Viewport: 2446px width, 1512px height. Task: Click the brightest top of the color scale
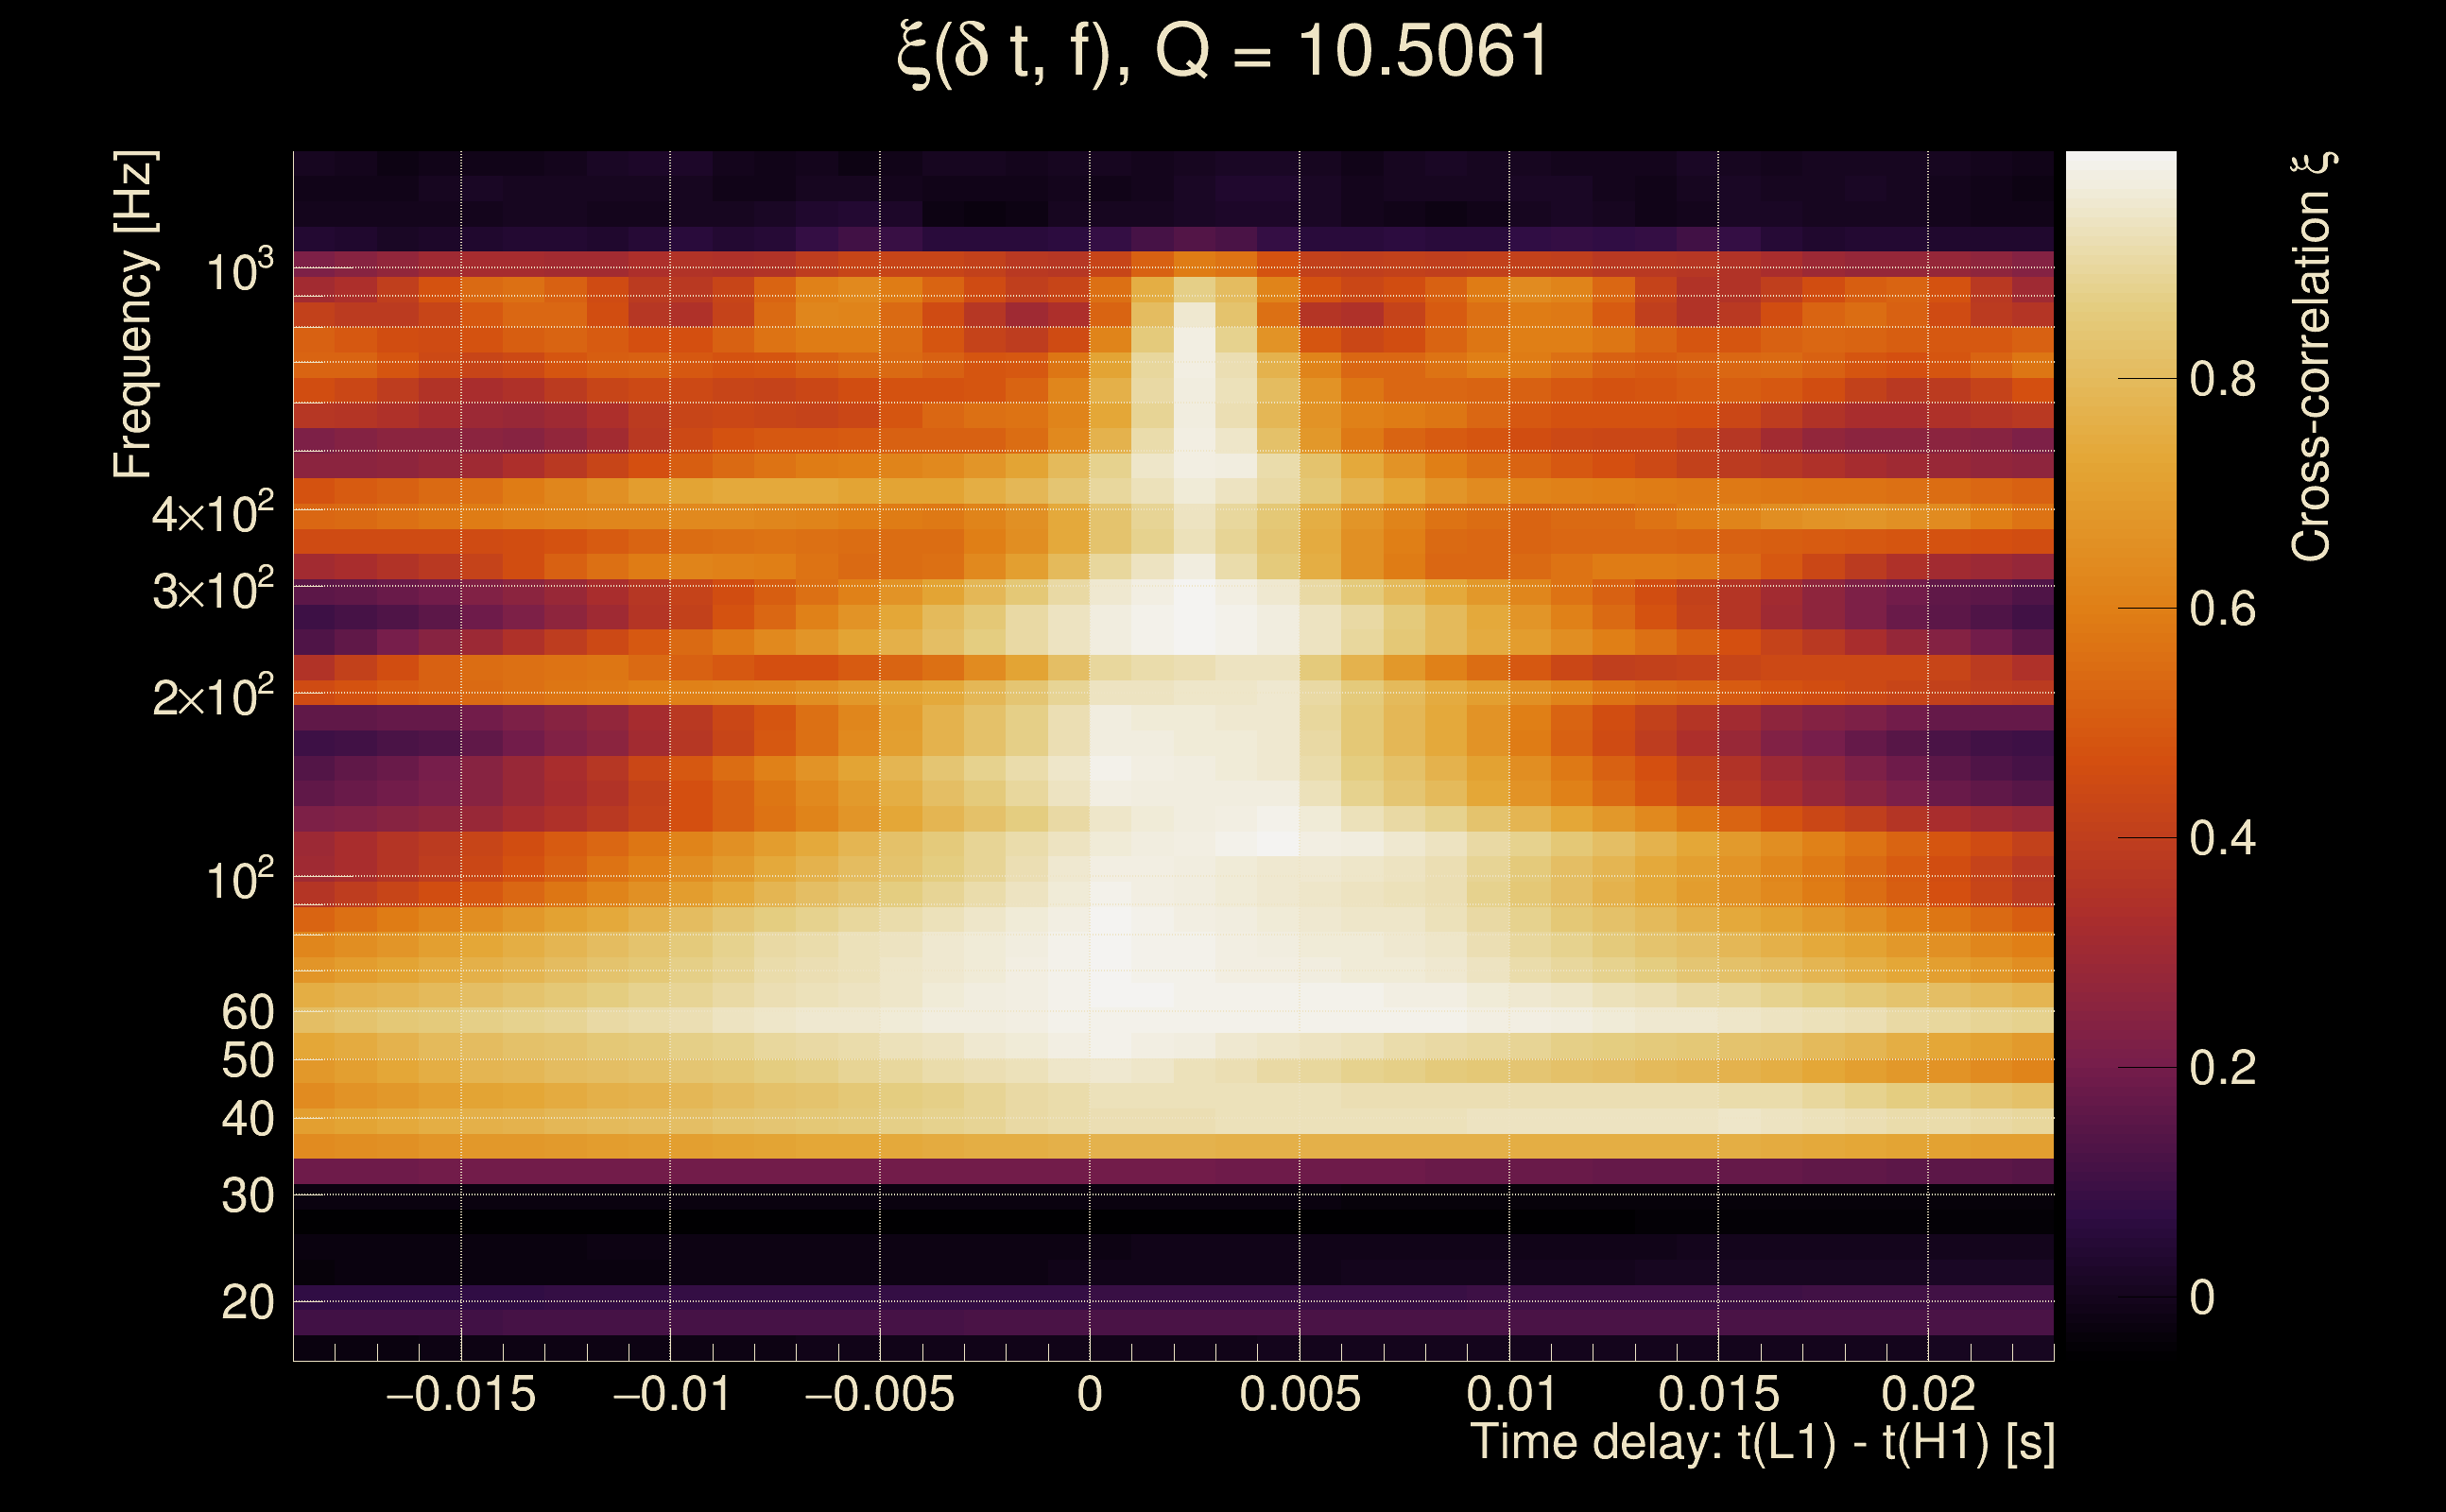pos(2121,160)
